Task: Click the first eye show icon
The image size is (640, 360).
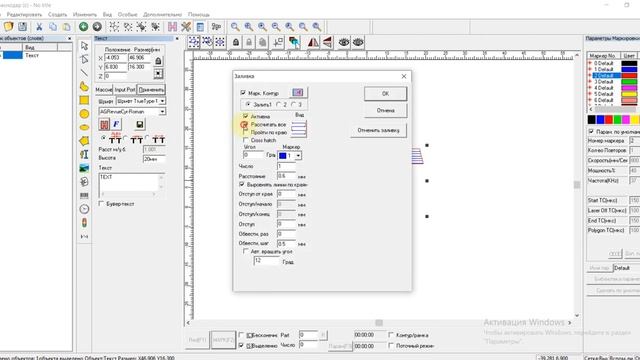Action: 344,42
